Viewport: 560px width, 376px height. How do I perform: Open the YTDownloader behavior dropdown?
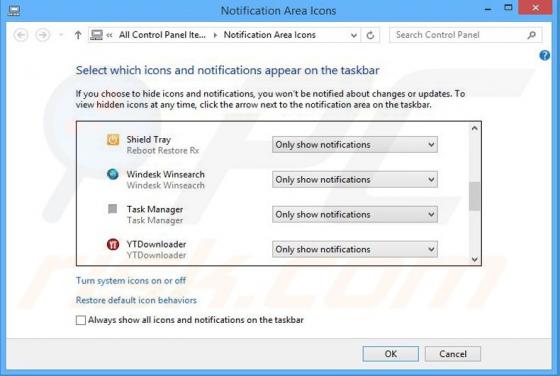[x=355, y=249]
